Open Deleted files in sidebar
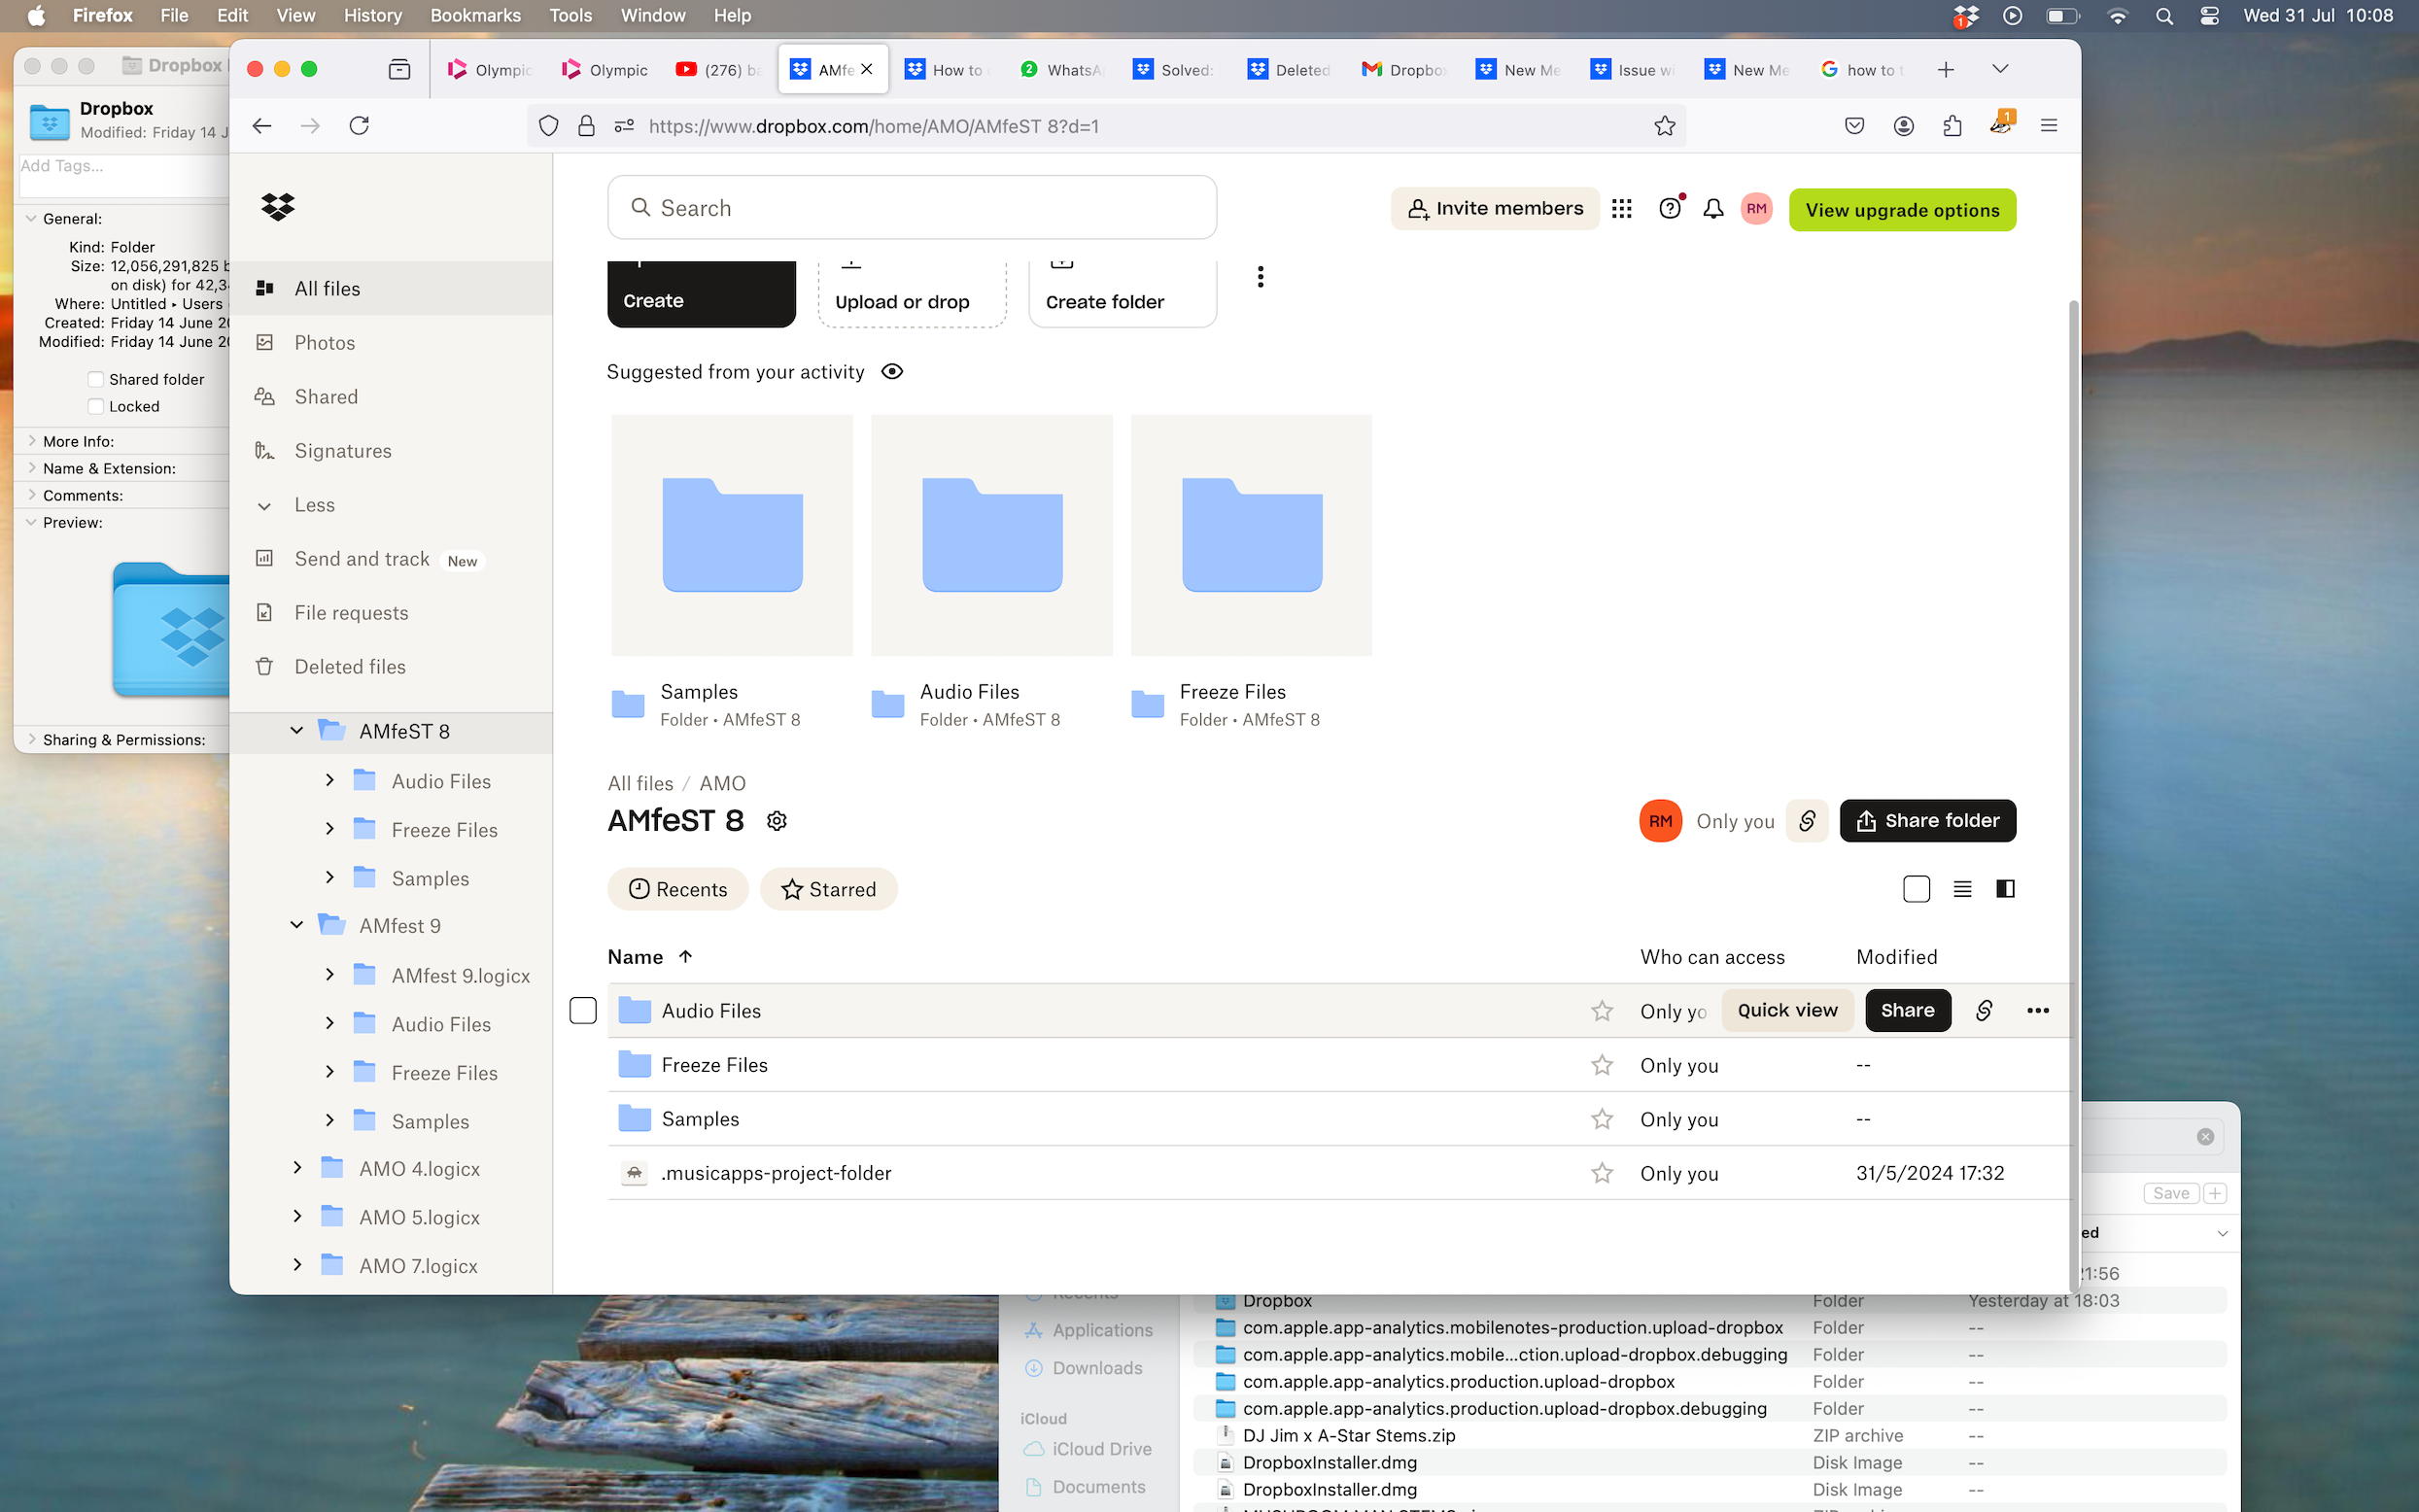This screenshot has height=1512, width=2419. click(349, 667)
